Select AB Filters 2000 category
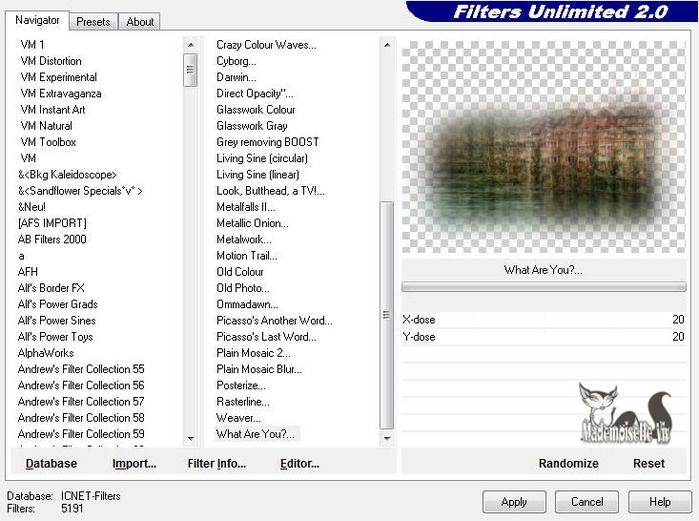Screen dimensions: 699x521 tap(52, 239)
